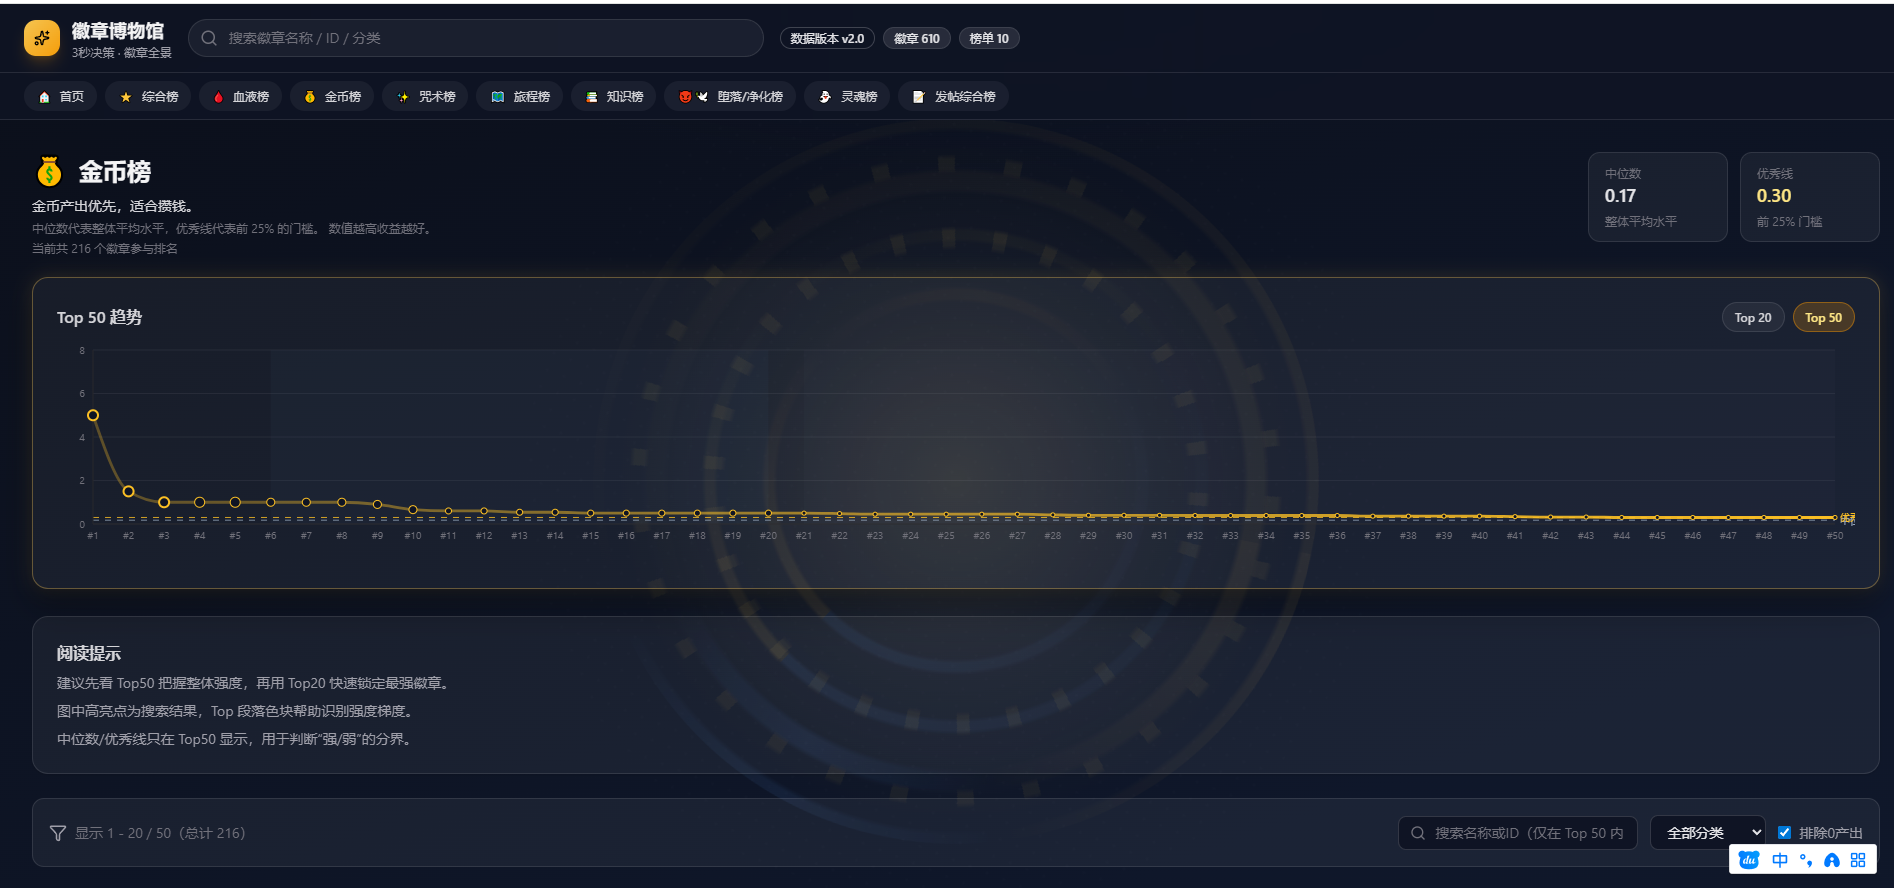Image resolution: width=1894 pixels, height=888 pixels.
Task: Go to 堕落/净化榜 ranking tab
Action: [x=731, y=97]
